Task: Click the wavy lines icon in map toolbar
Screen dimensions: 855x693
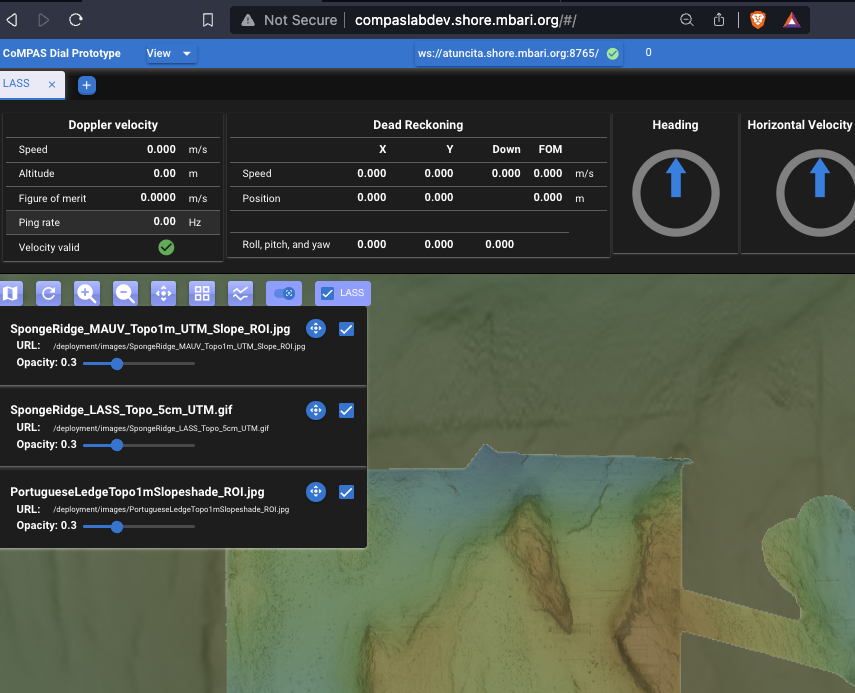Action: click(x=240, y=293)
